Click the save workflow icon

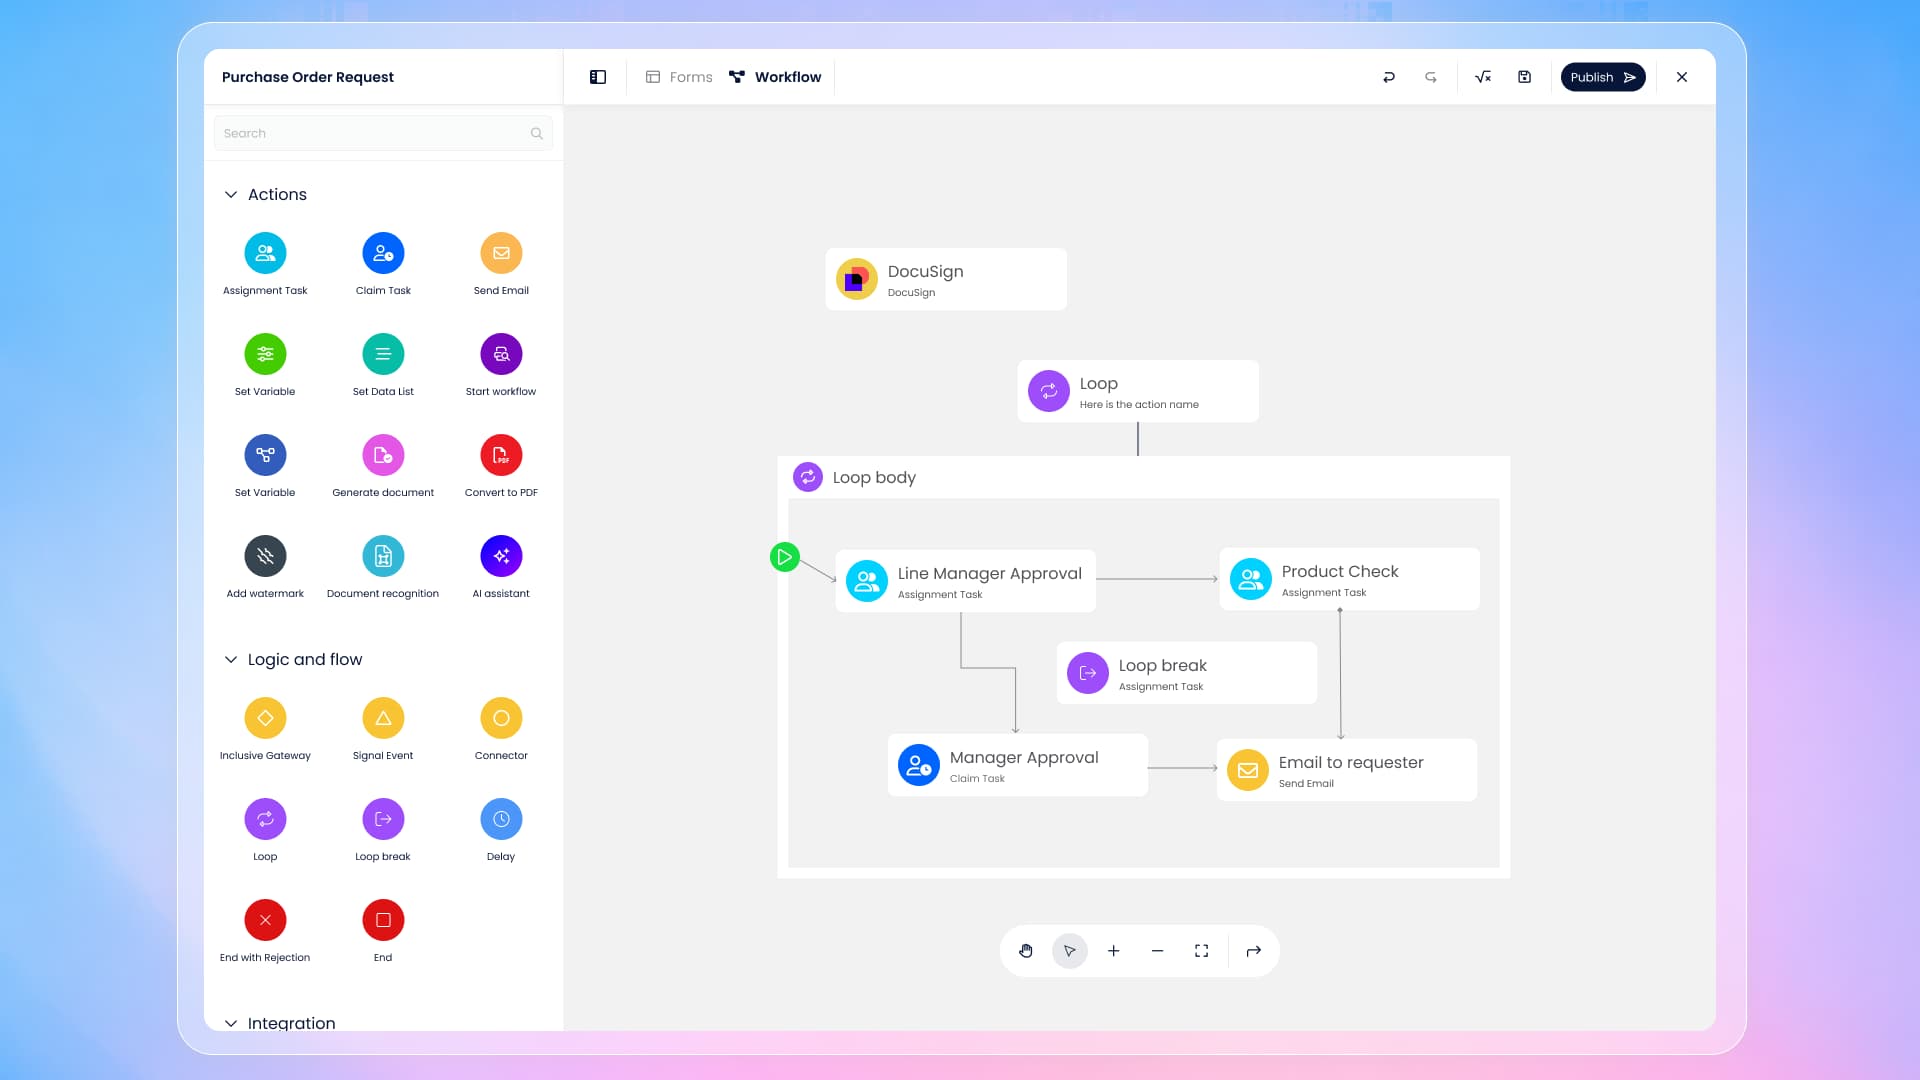pos(1524,77)
